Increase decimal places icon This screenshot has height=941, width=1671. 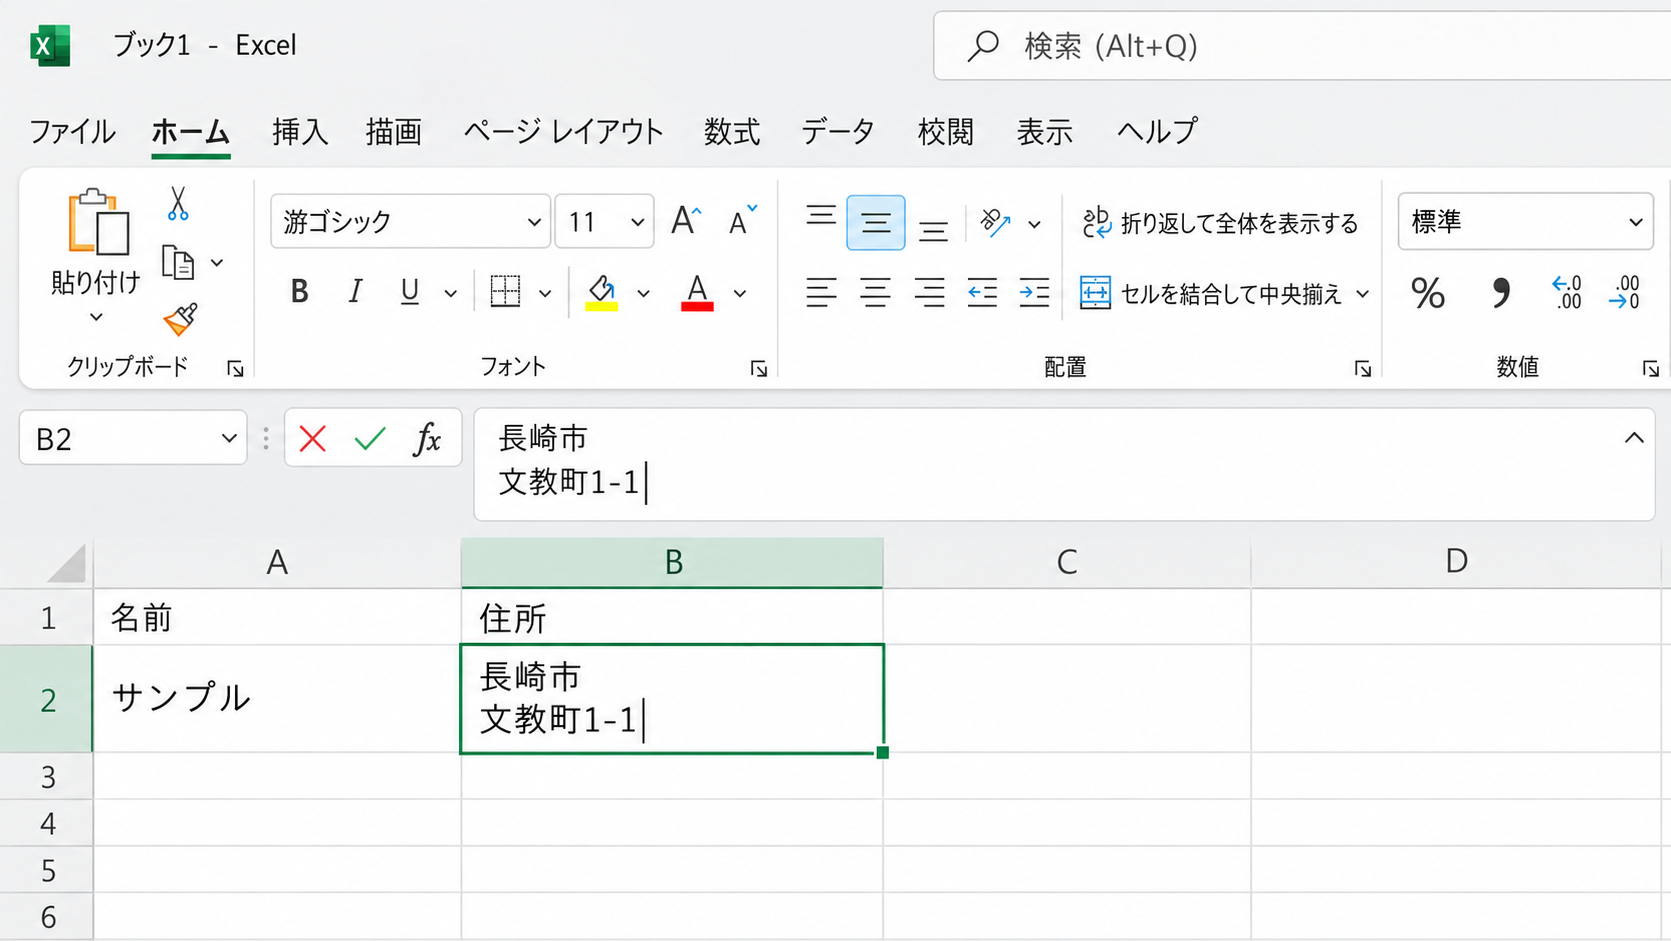(x=1567, y=293)
